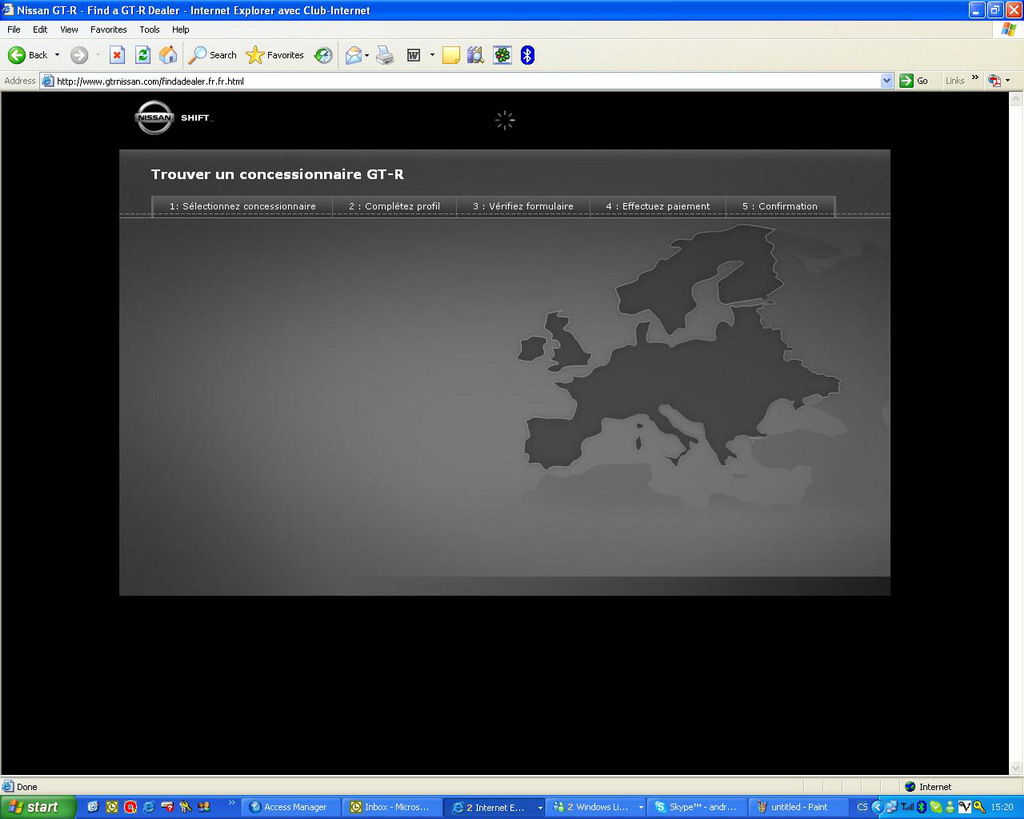Select the 4 : Effectuez paiement step

pos(657,206)
